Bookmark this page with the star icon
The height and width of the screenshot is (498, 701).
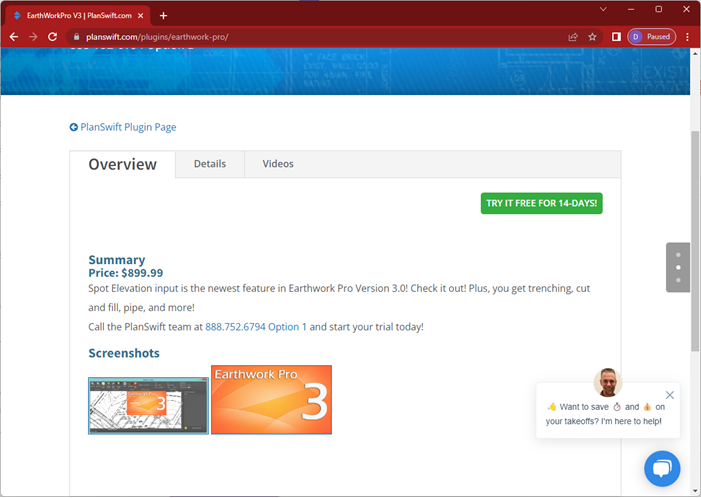[x=592, y=37]
